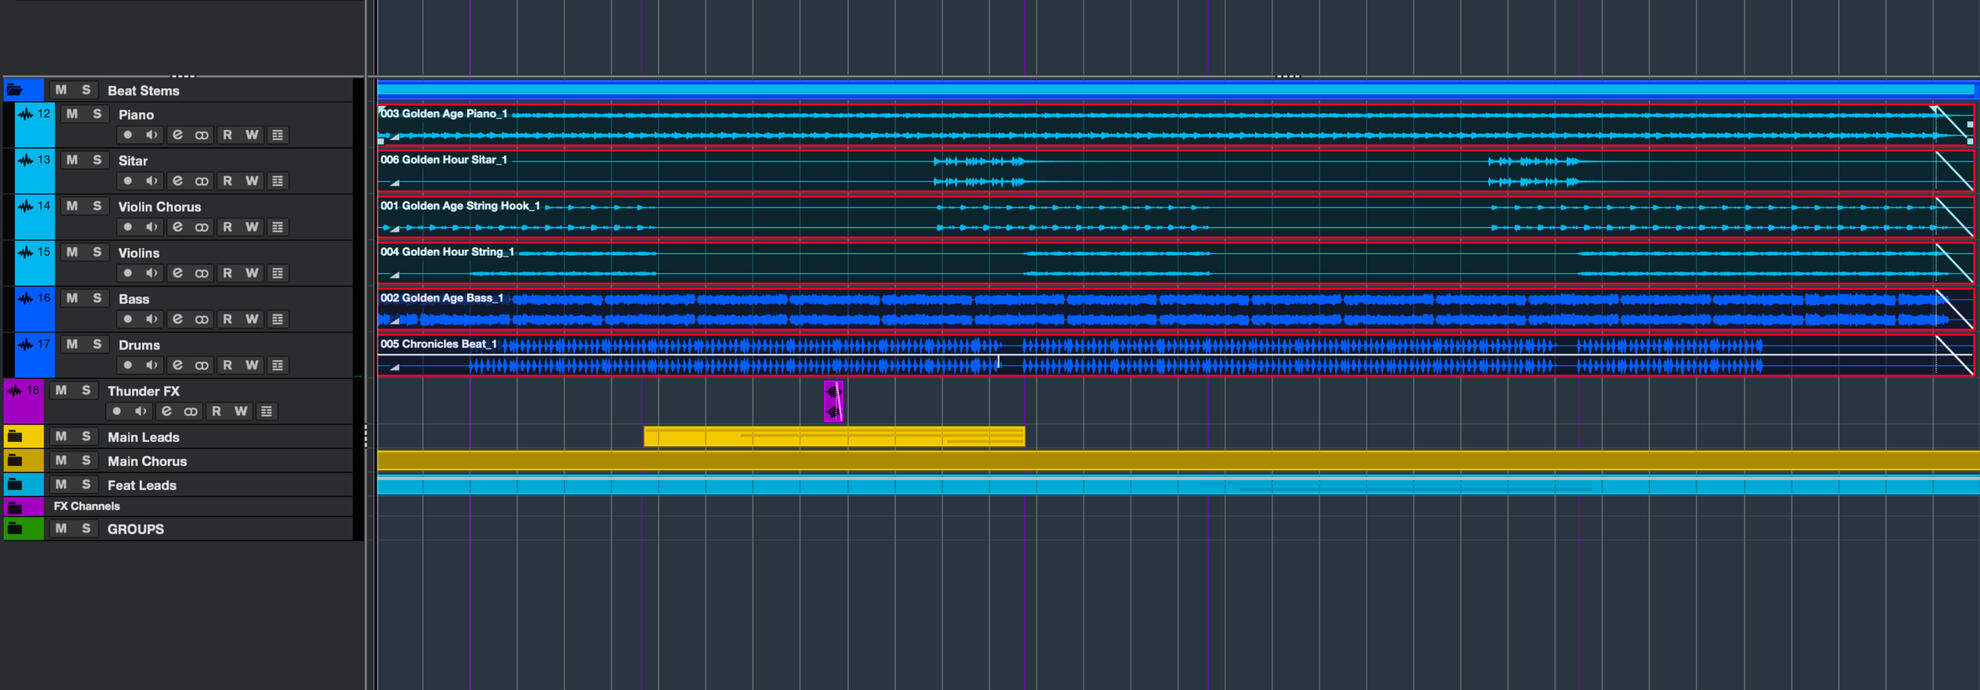Open channel settings for Violin Chorus track
Screen dimensions: 1980x690
click(177, 227)
